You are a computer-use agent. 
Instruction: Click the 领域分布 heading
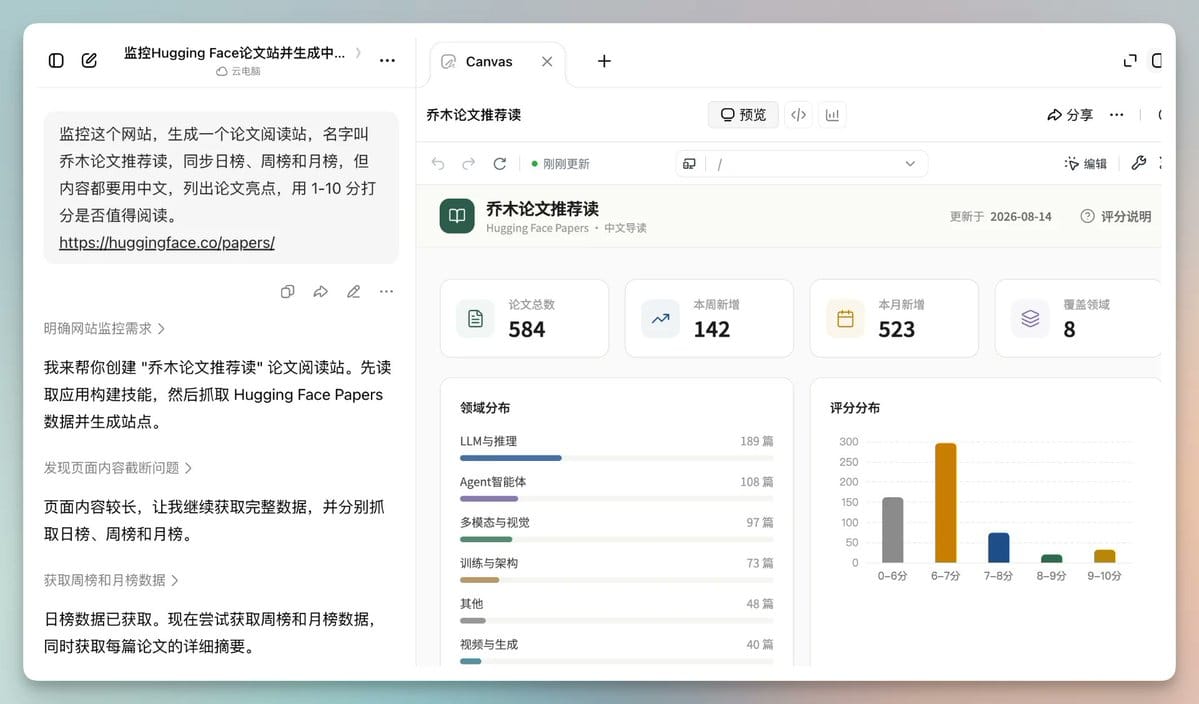click(485, 407)
